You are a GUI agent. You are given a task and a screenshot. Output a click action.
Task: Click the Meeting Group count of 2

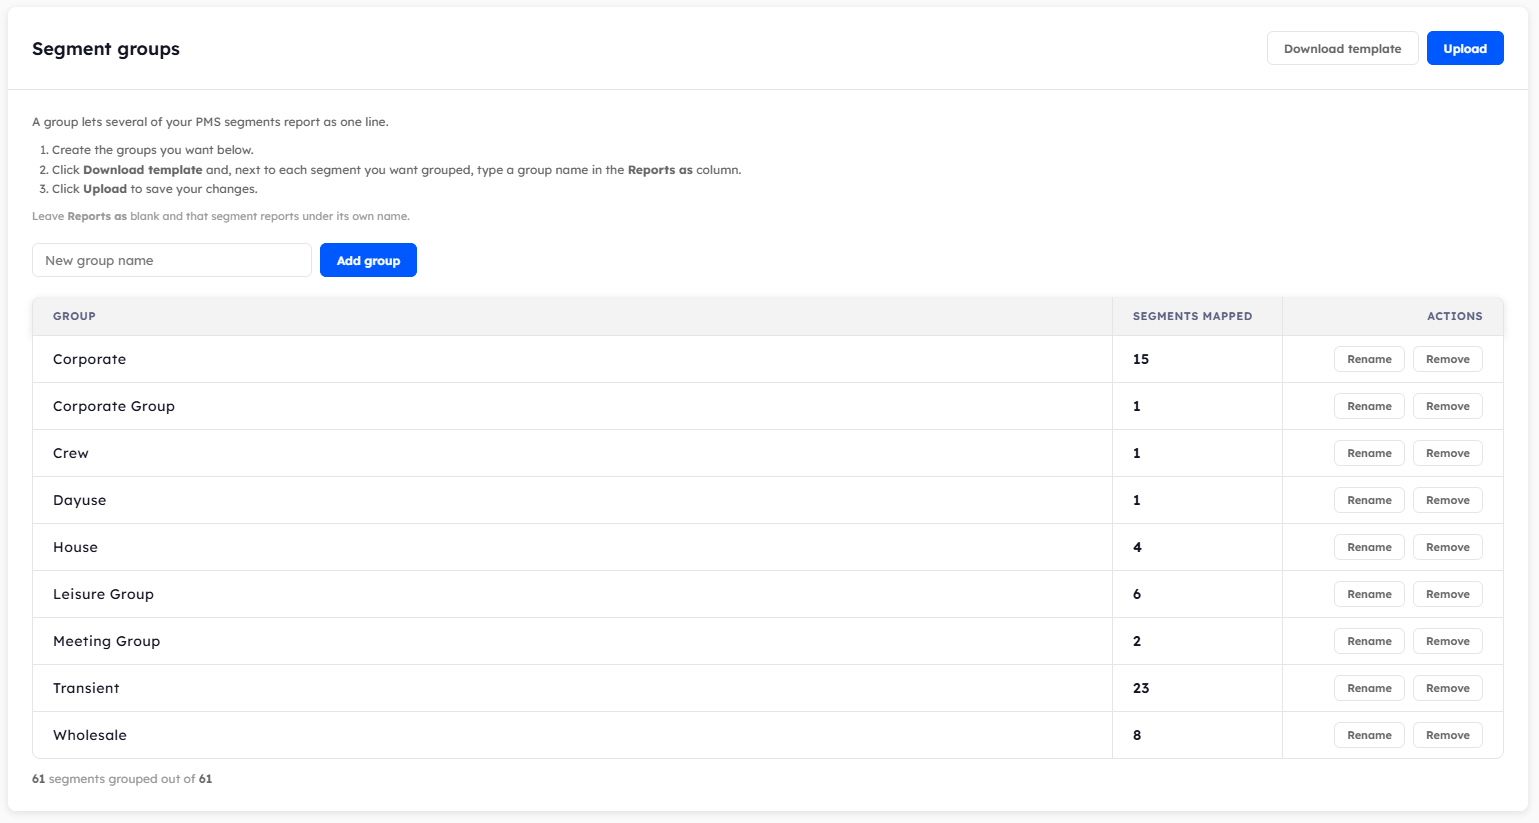point(1137,641)
